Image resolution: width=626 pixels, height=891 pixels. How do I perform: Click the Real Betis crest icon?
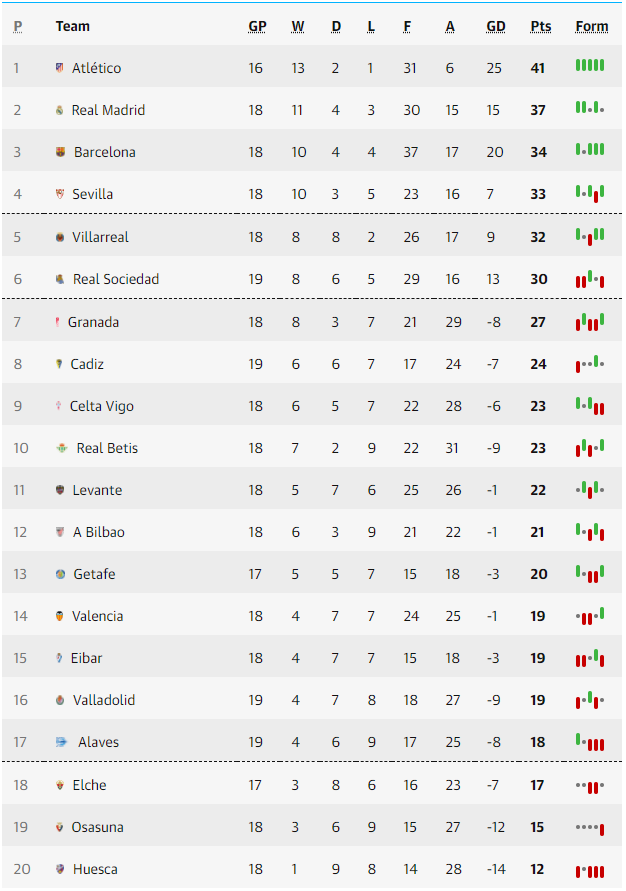pos(61,448)
